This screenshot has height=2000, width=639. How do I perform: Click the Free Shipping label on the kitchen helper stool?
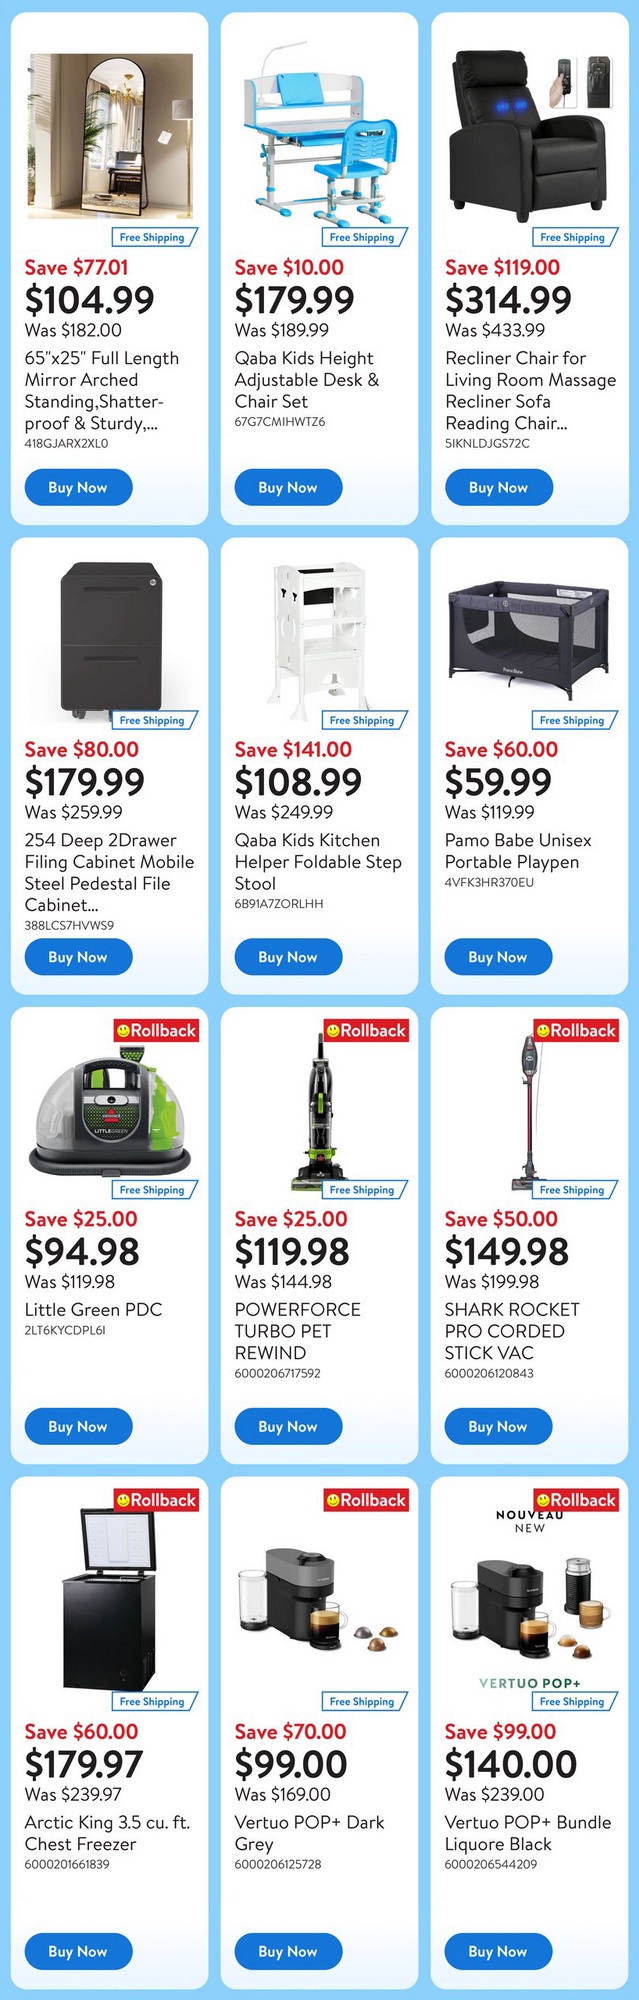[364, 720]
